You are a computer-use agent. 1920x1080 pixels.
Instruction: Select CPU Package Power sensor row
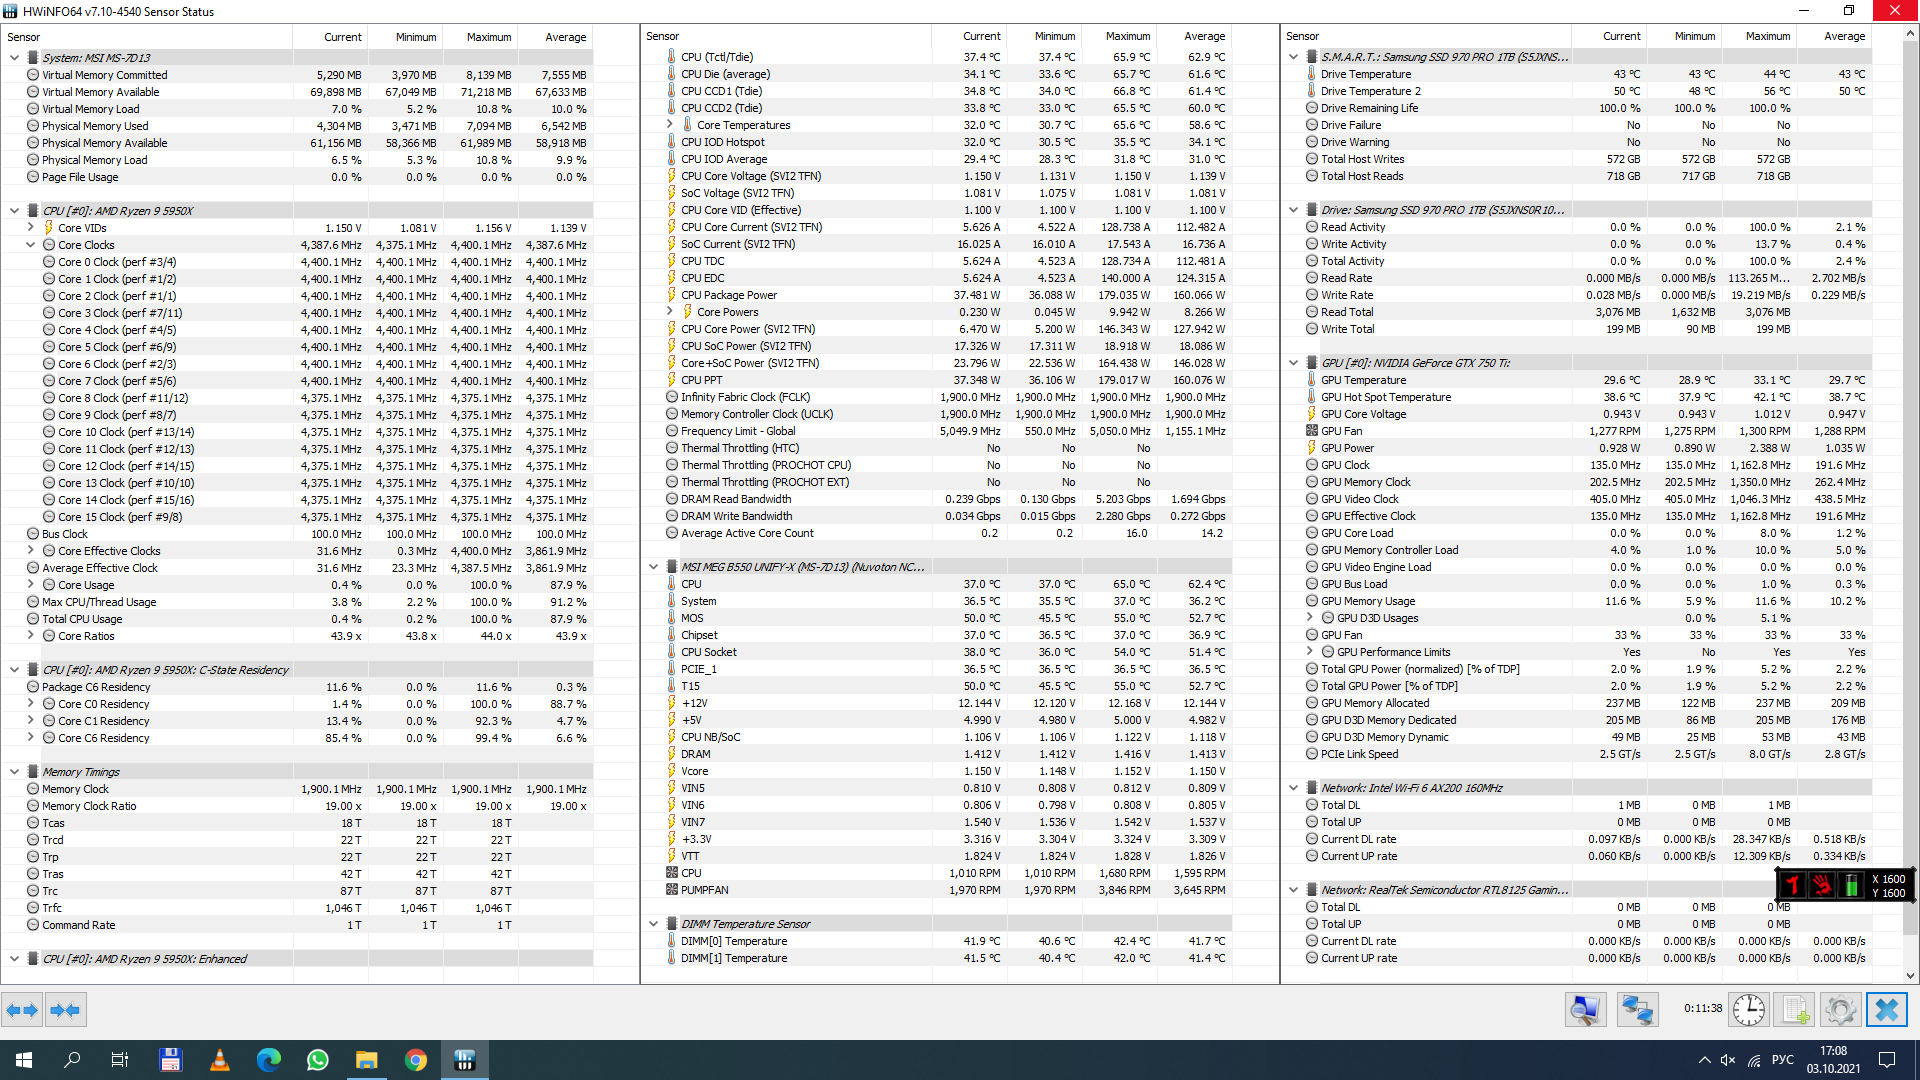click(729, 295)
